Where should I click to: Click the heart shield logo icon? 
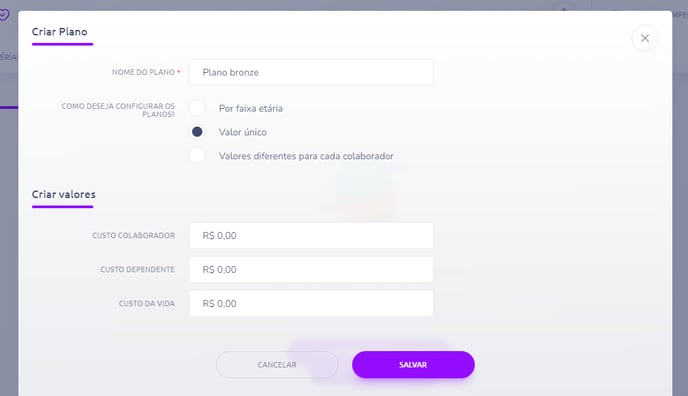(4, 16)
